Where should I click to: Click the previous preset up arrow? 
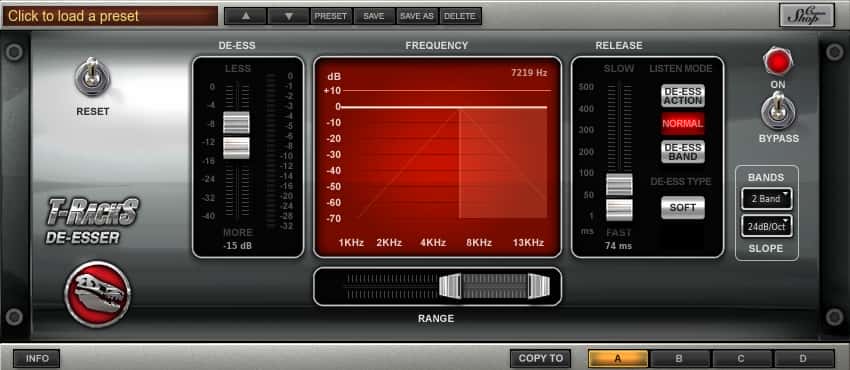coord(246,16)
